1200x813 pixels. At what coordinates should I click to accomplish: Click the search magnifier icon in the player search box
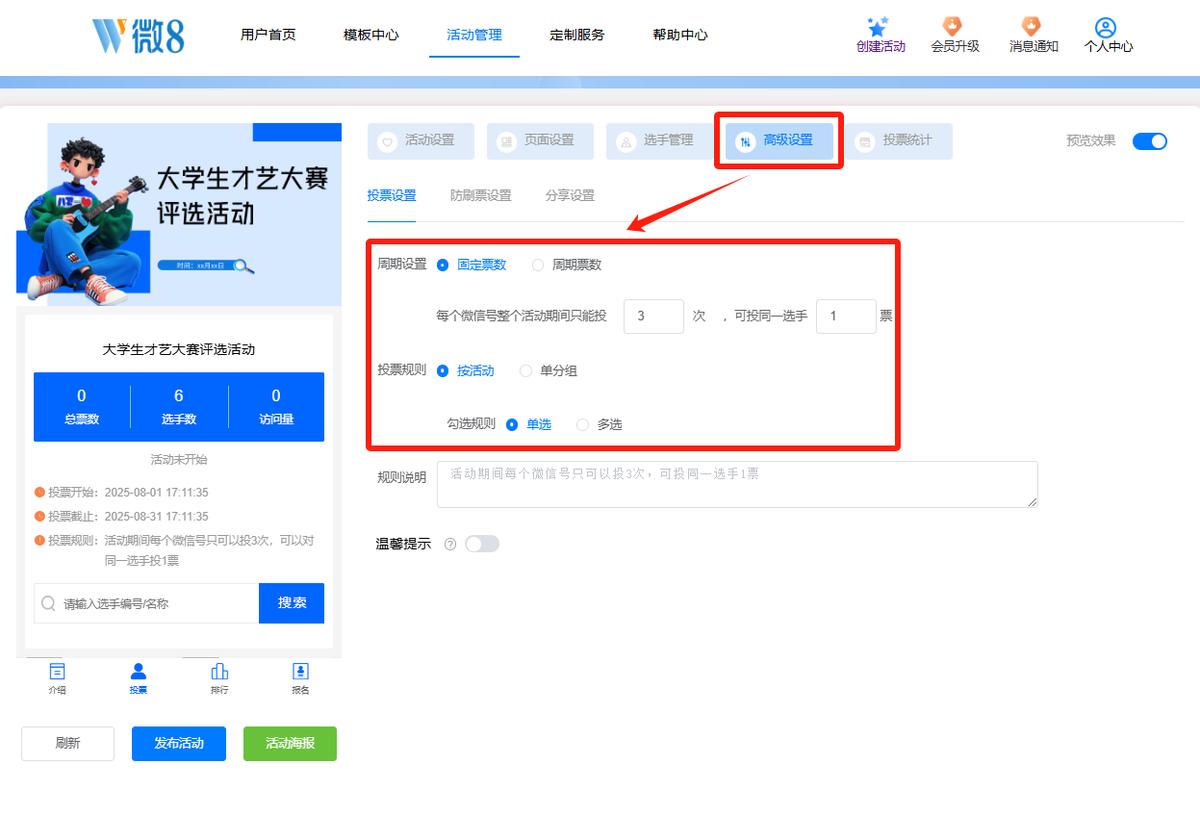pyautogui.click(x=49, y=604)
